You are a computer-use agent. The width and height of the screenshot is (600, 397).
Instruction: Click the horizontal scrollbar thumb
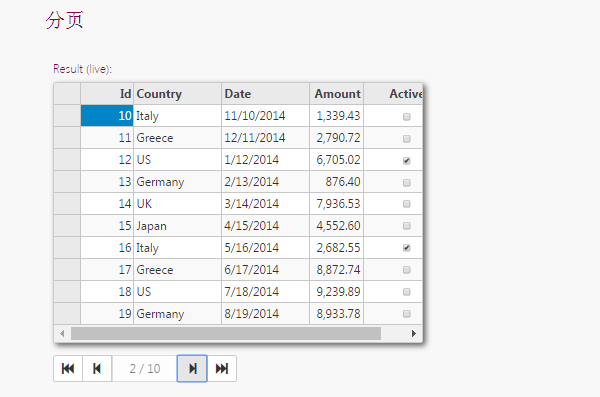[x=226, y=333]
